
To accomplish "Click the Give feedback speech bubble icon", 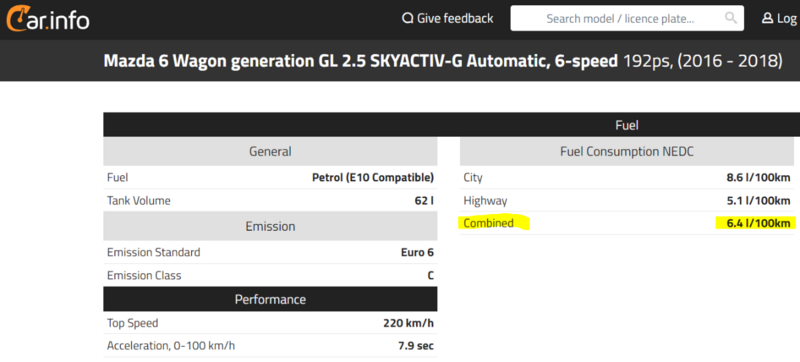I will tap(407, 19).
